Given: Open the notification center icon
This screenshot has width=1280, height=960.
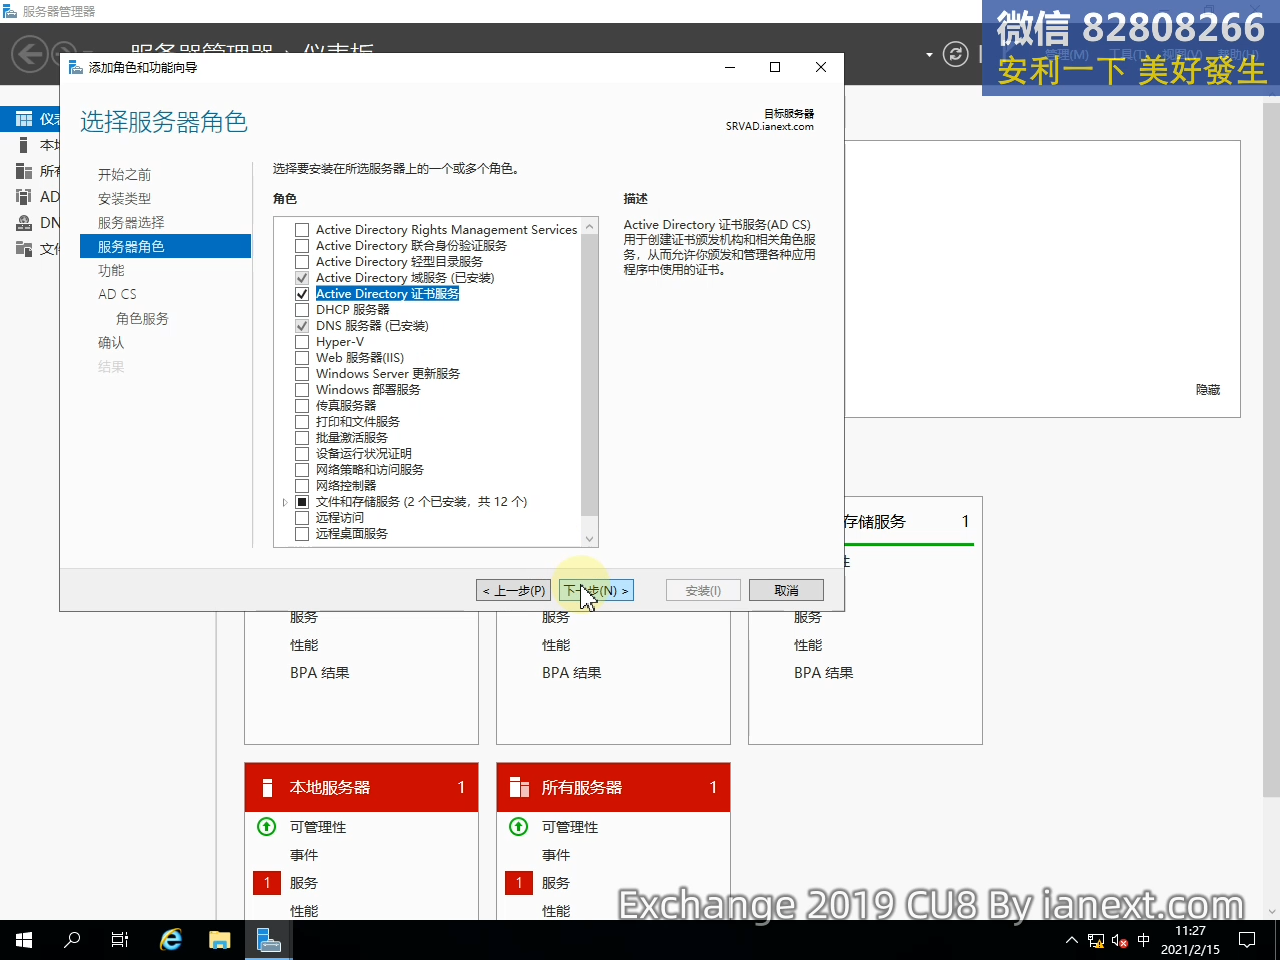Looking at the screenshot, I should pos(1247,940).
